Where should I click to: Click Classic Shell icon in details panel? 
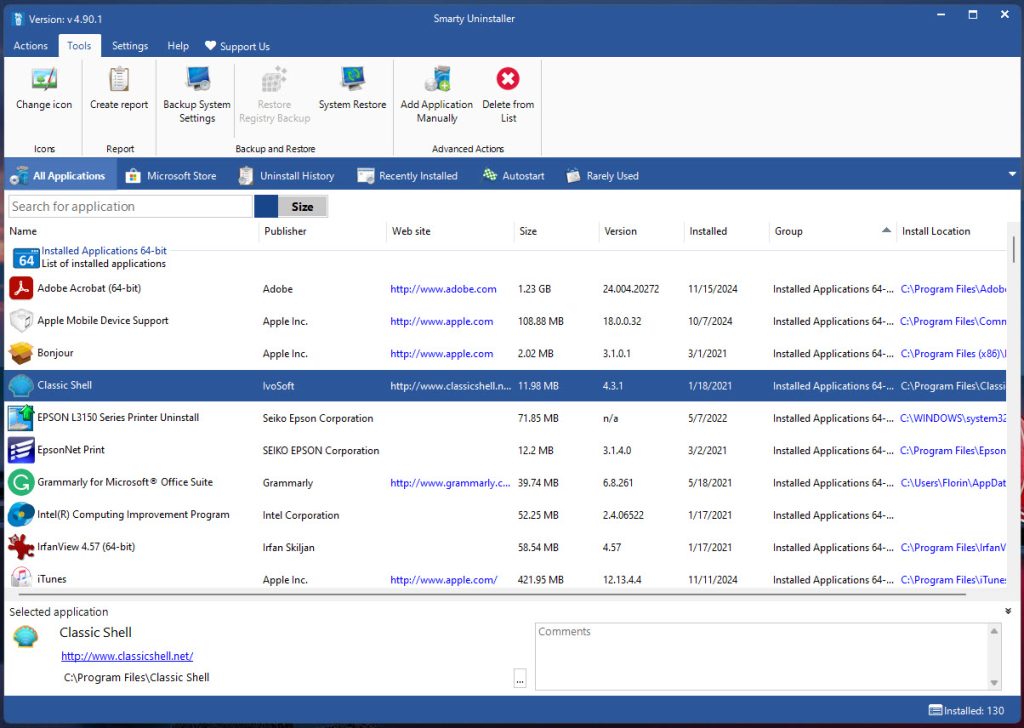(25, 636)
